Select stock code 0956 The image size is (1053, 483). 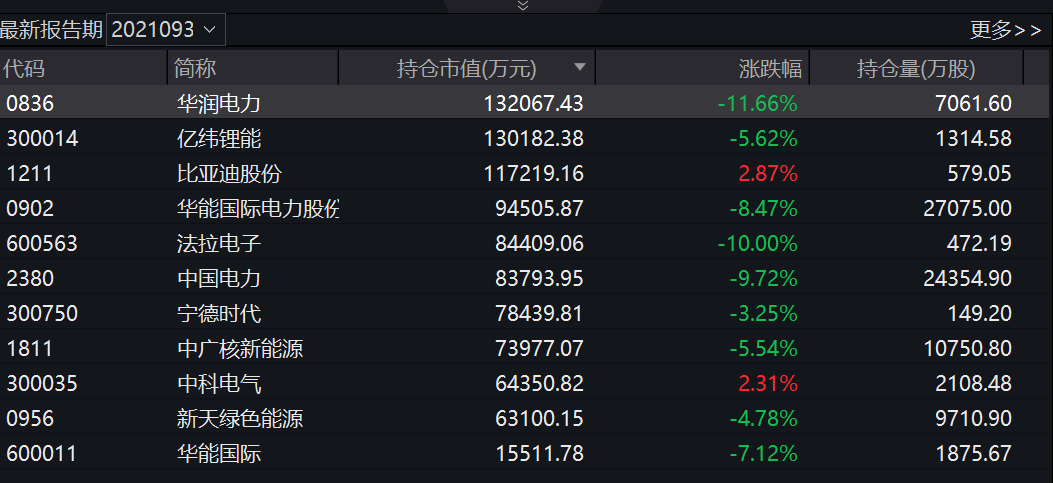pyautogui.click(x=30, y=418)
